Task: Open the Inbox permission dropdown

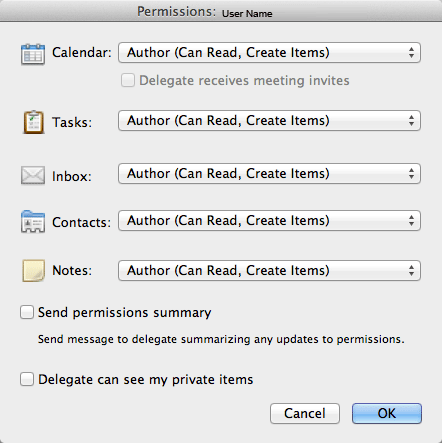Action: pos(269,173)
